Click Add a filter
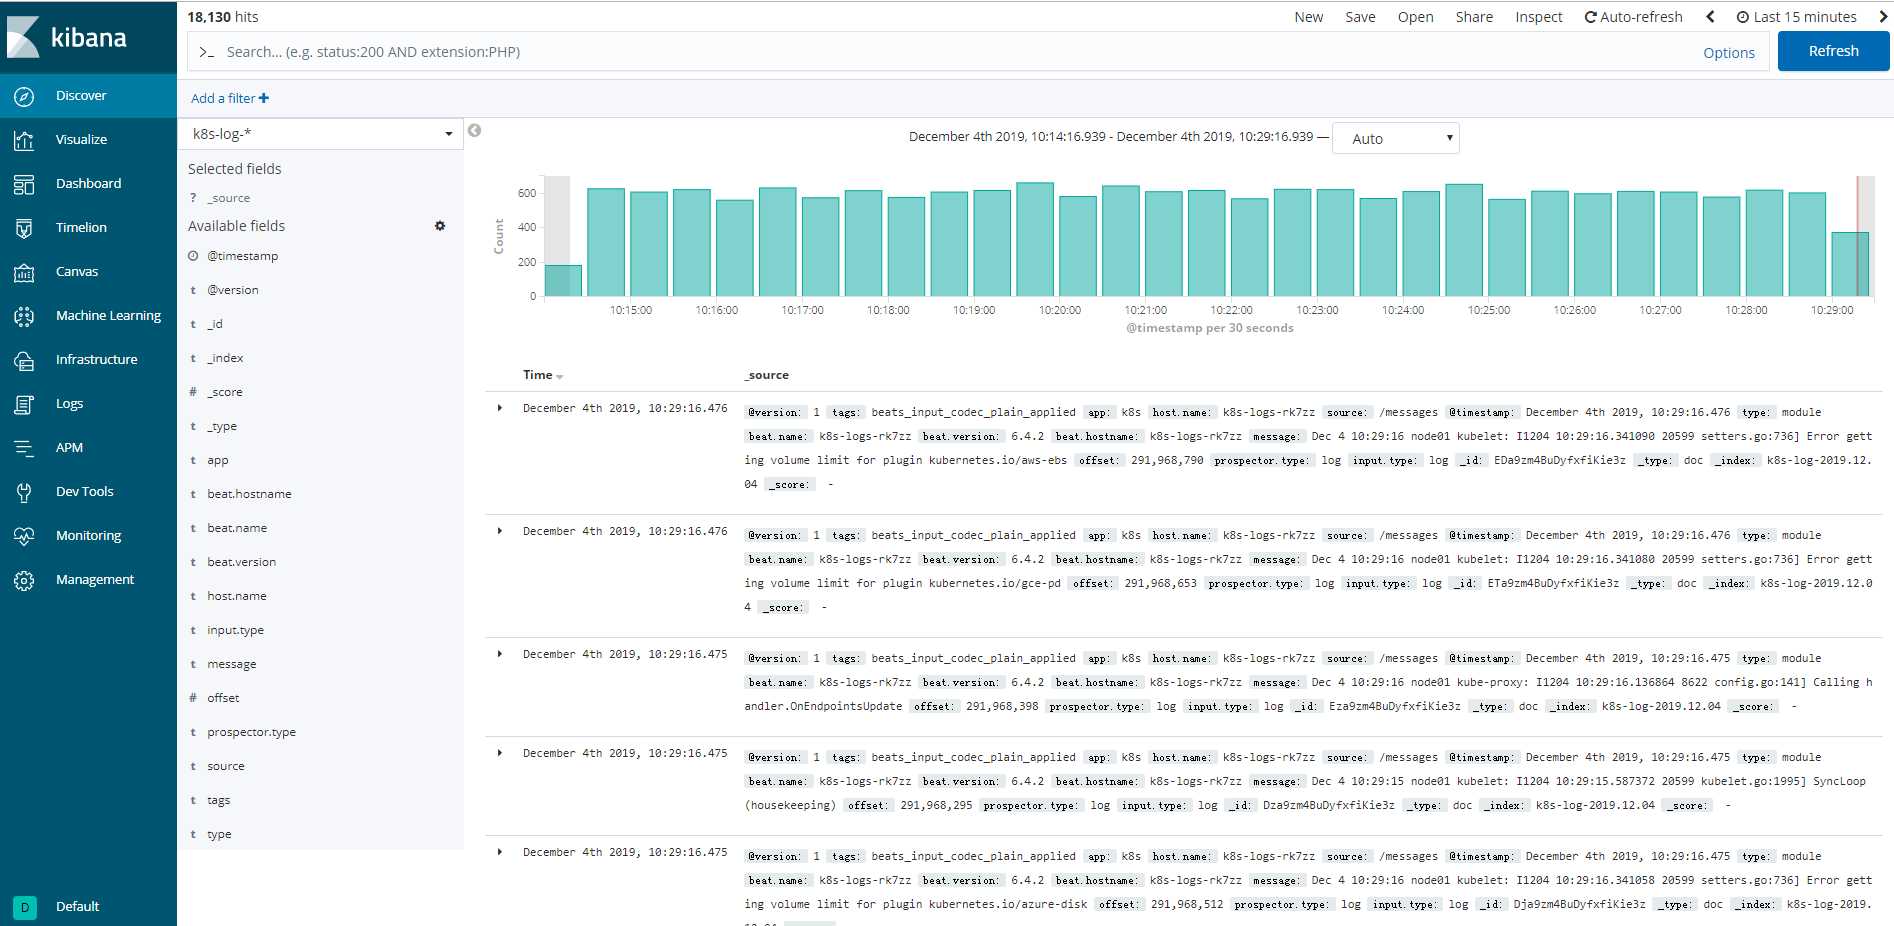The image size is (1894, 926). point(230,98)
